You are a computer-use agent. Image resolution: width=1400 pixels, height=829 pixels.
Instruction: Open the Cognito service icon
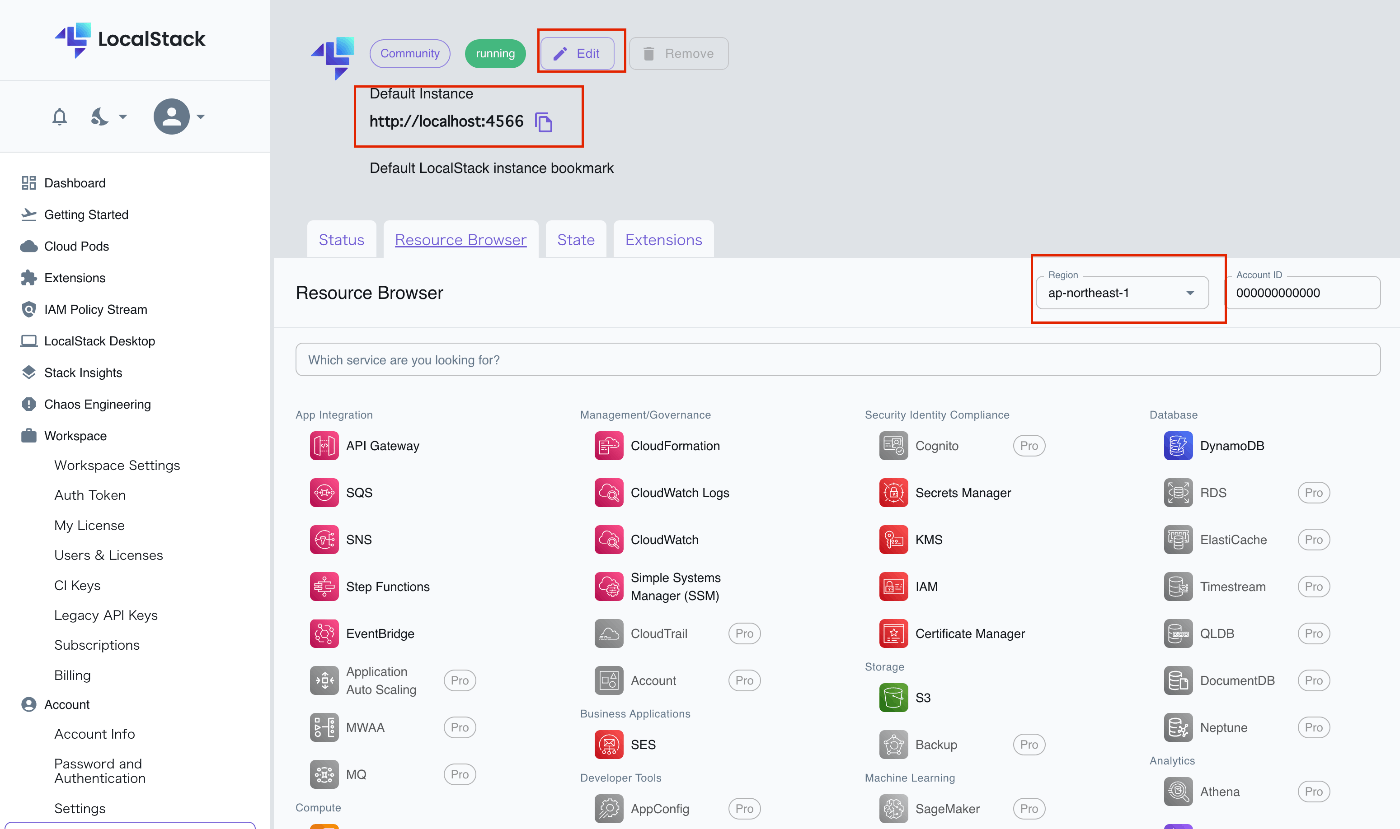pos(894,446)
